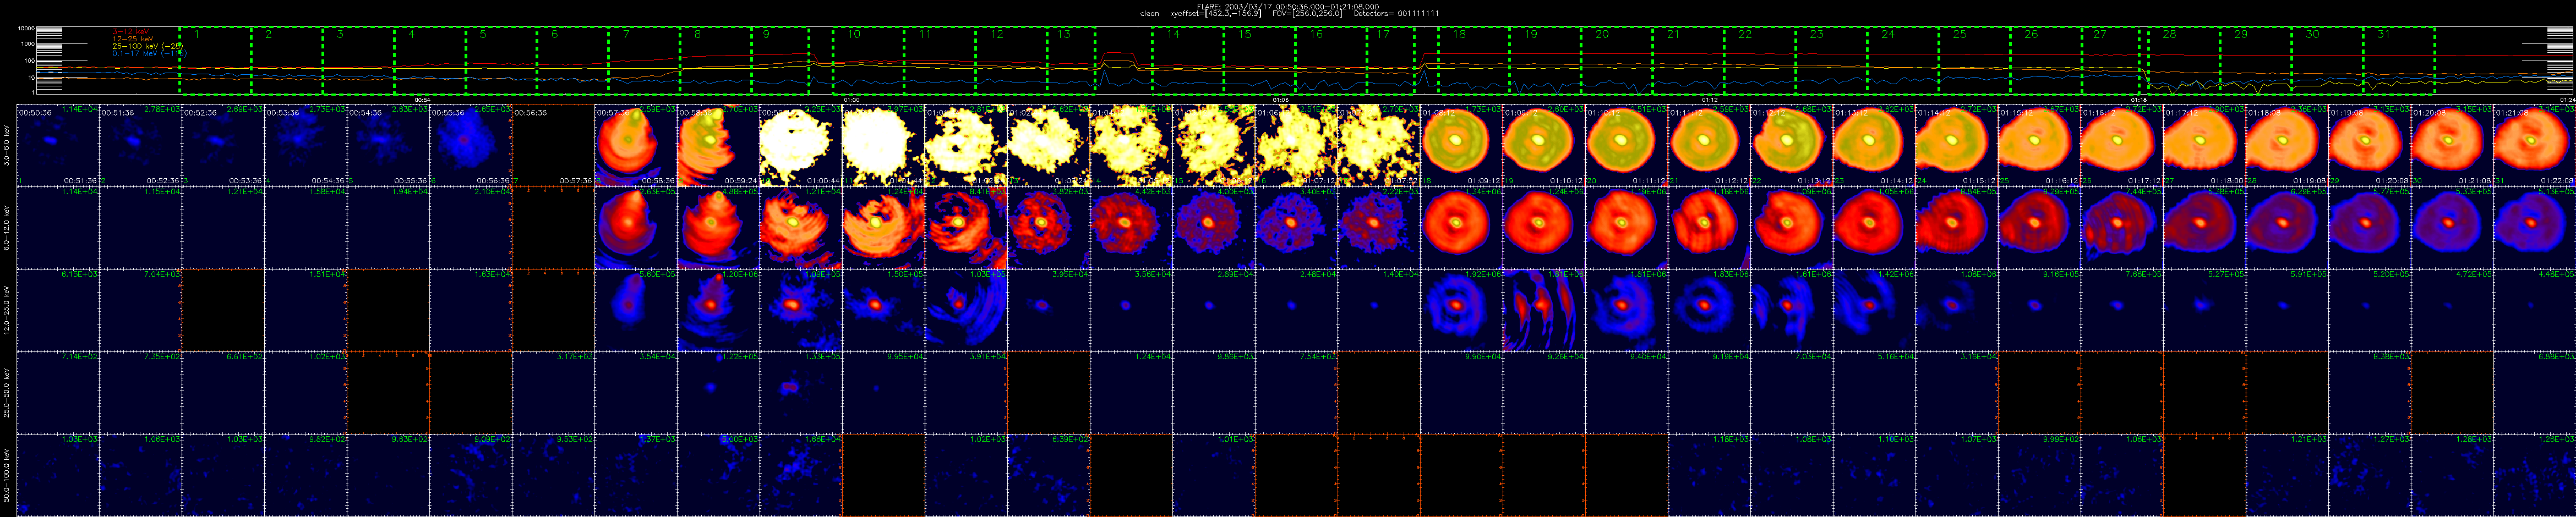The image size is (2576, 517).
Task: Click the FLARE date and time title text
Action: [1288, 6]
